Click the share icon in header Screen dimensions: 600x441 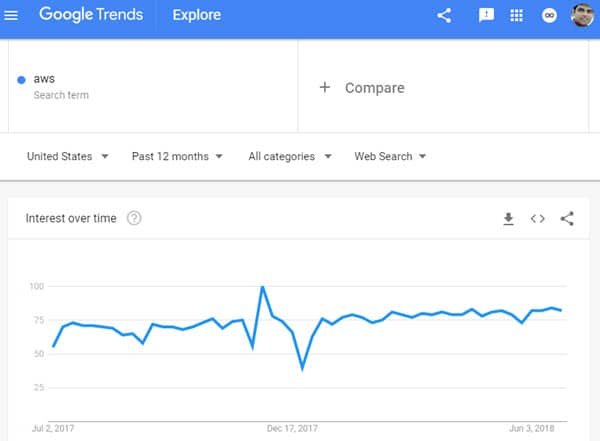444,16
